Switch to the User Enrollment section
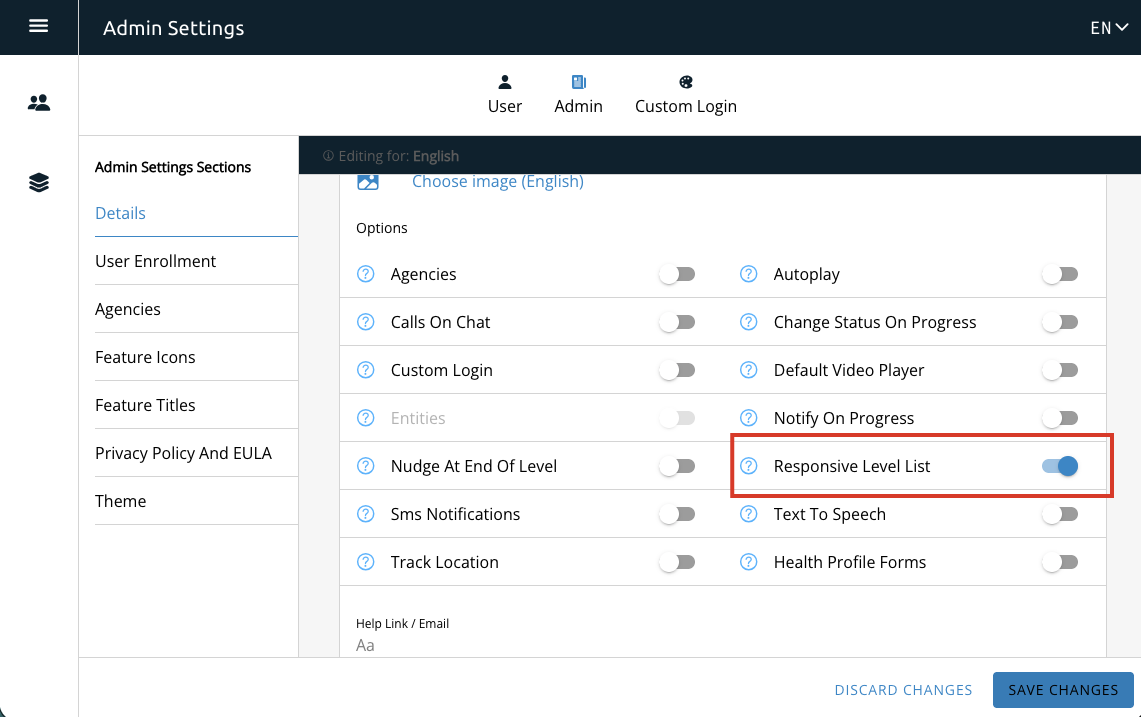Screen dimensions: 1141x717 click(155, 261)
